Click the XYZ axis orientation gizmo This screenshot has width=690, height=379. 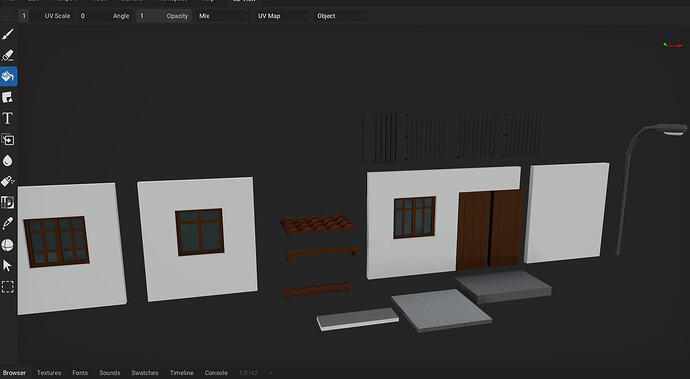671,40
